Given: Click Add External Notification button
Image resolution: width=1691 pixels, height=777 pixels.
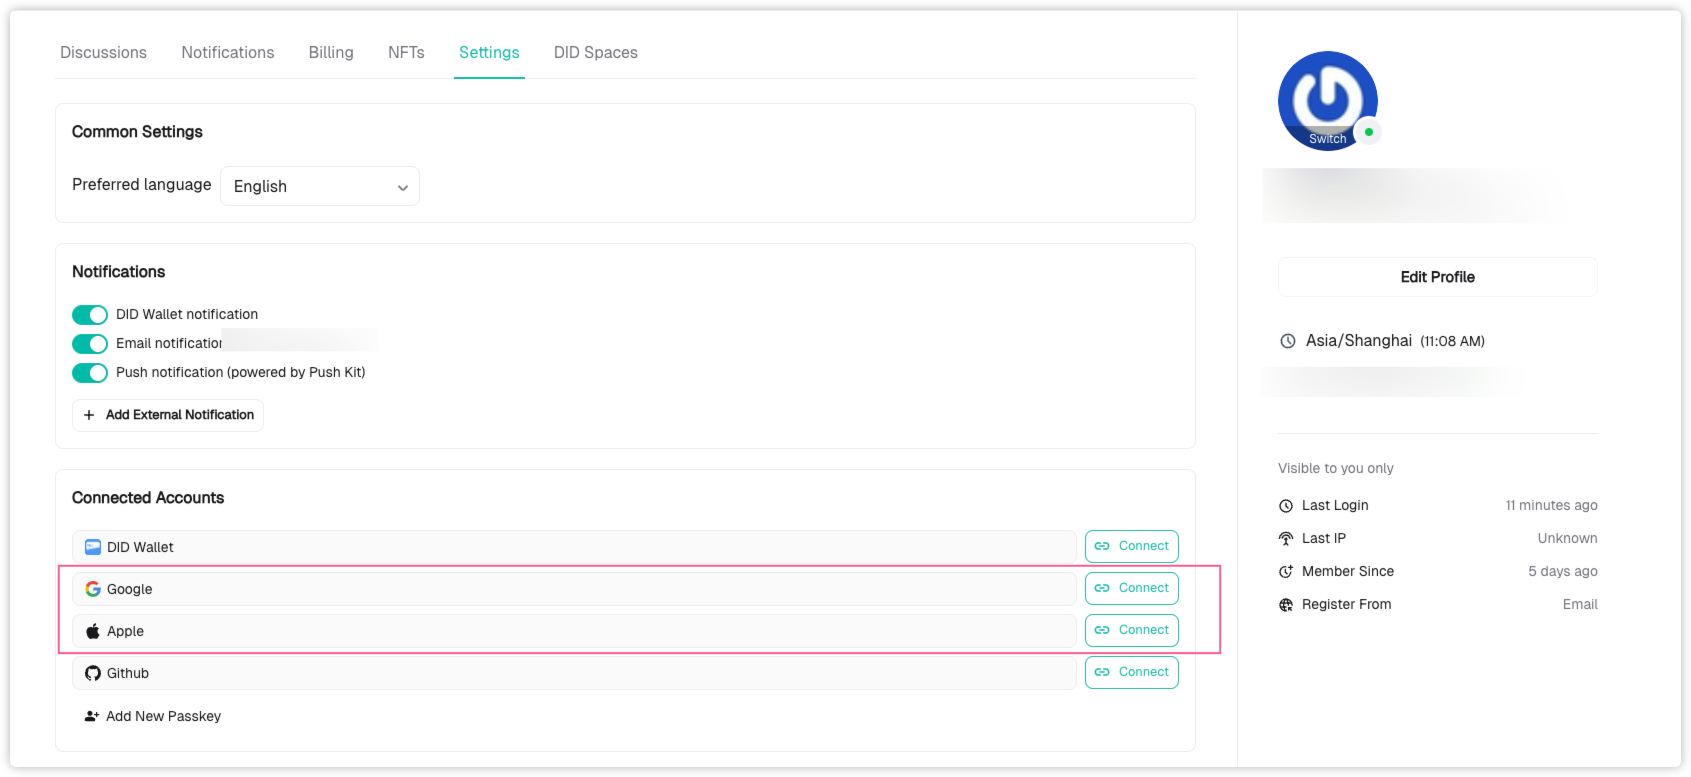Looking at the screenshot, I should 168,415.
